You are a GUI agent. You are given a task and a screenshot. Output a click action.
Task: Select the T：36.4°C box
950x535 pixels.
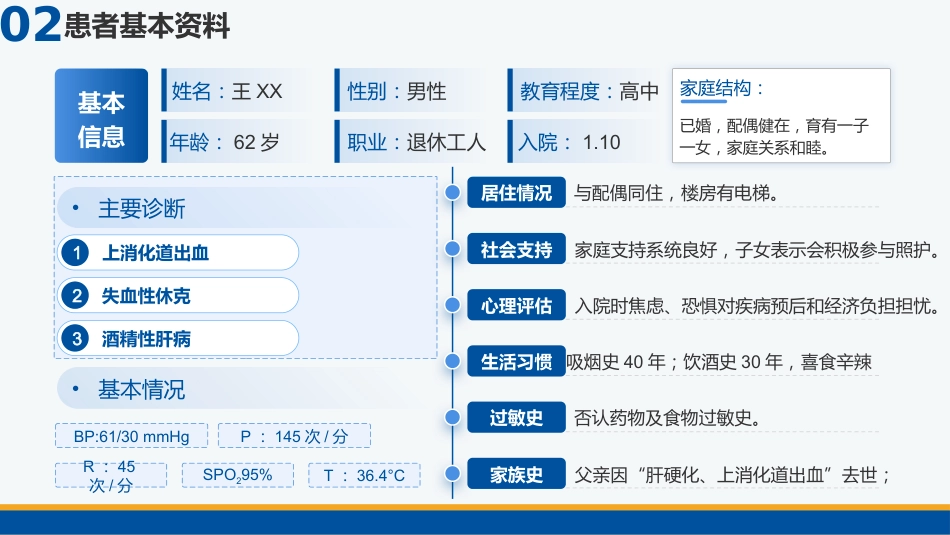click(x=364, y=475)
